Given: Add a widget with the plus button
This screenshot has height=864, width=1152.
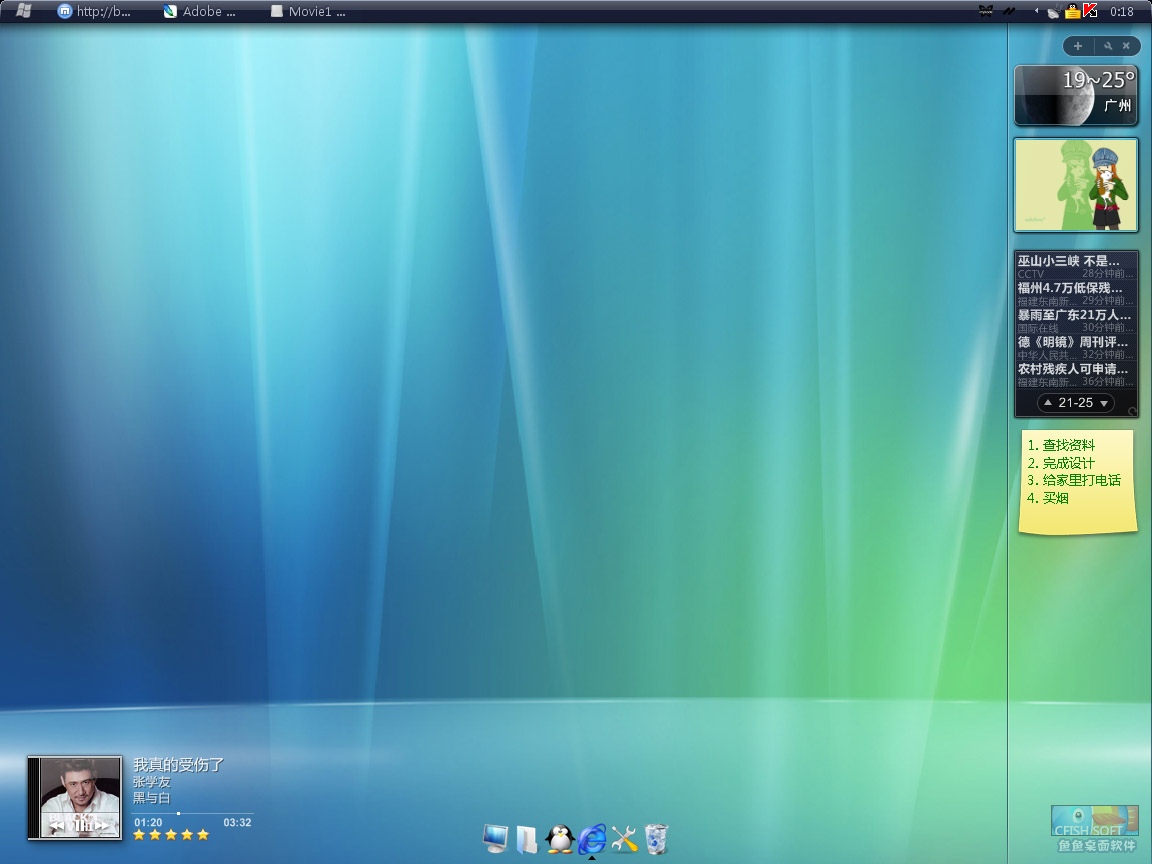Looking at the screenshot, I should click(1078, 46).
